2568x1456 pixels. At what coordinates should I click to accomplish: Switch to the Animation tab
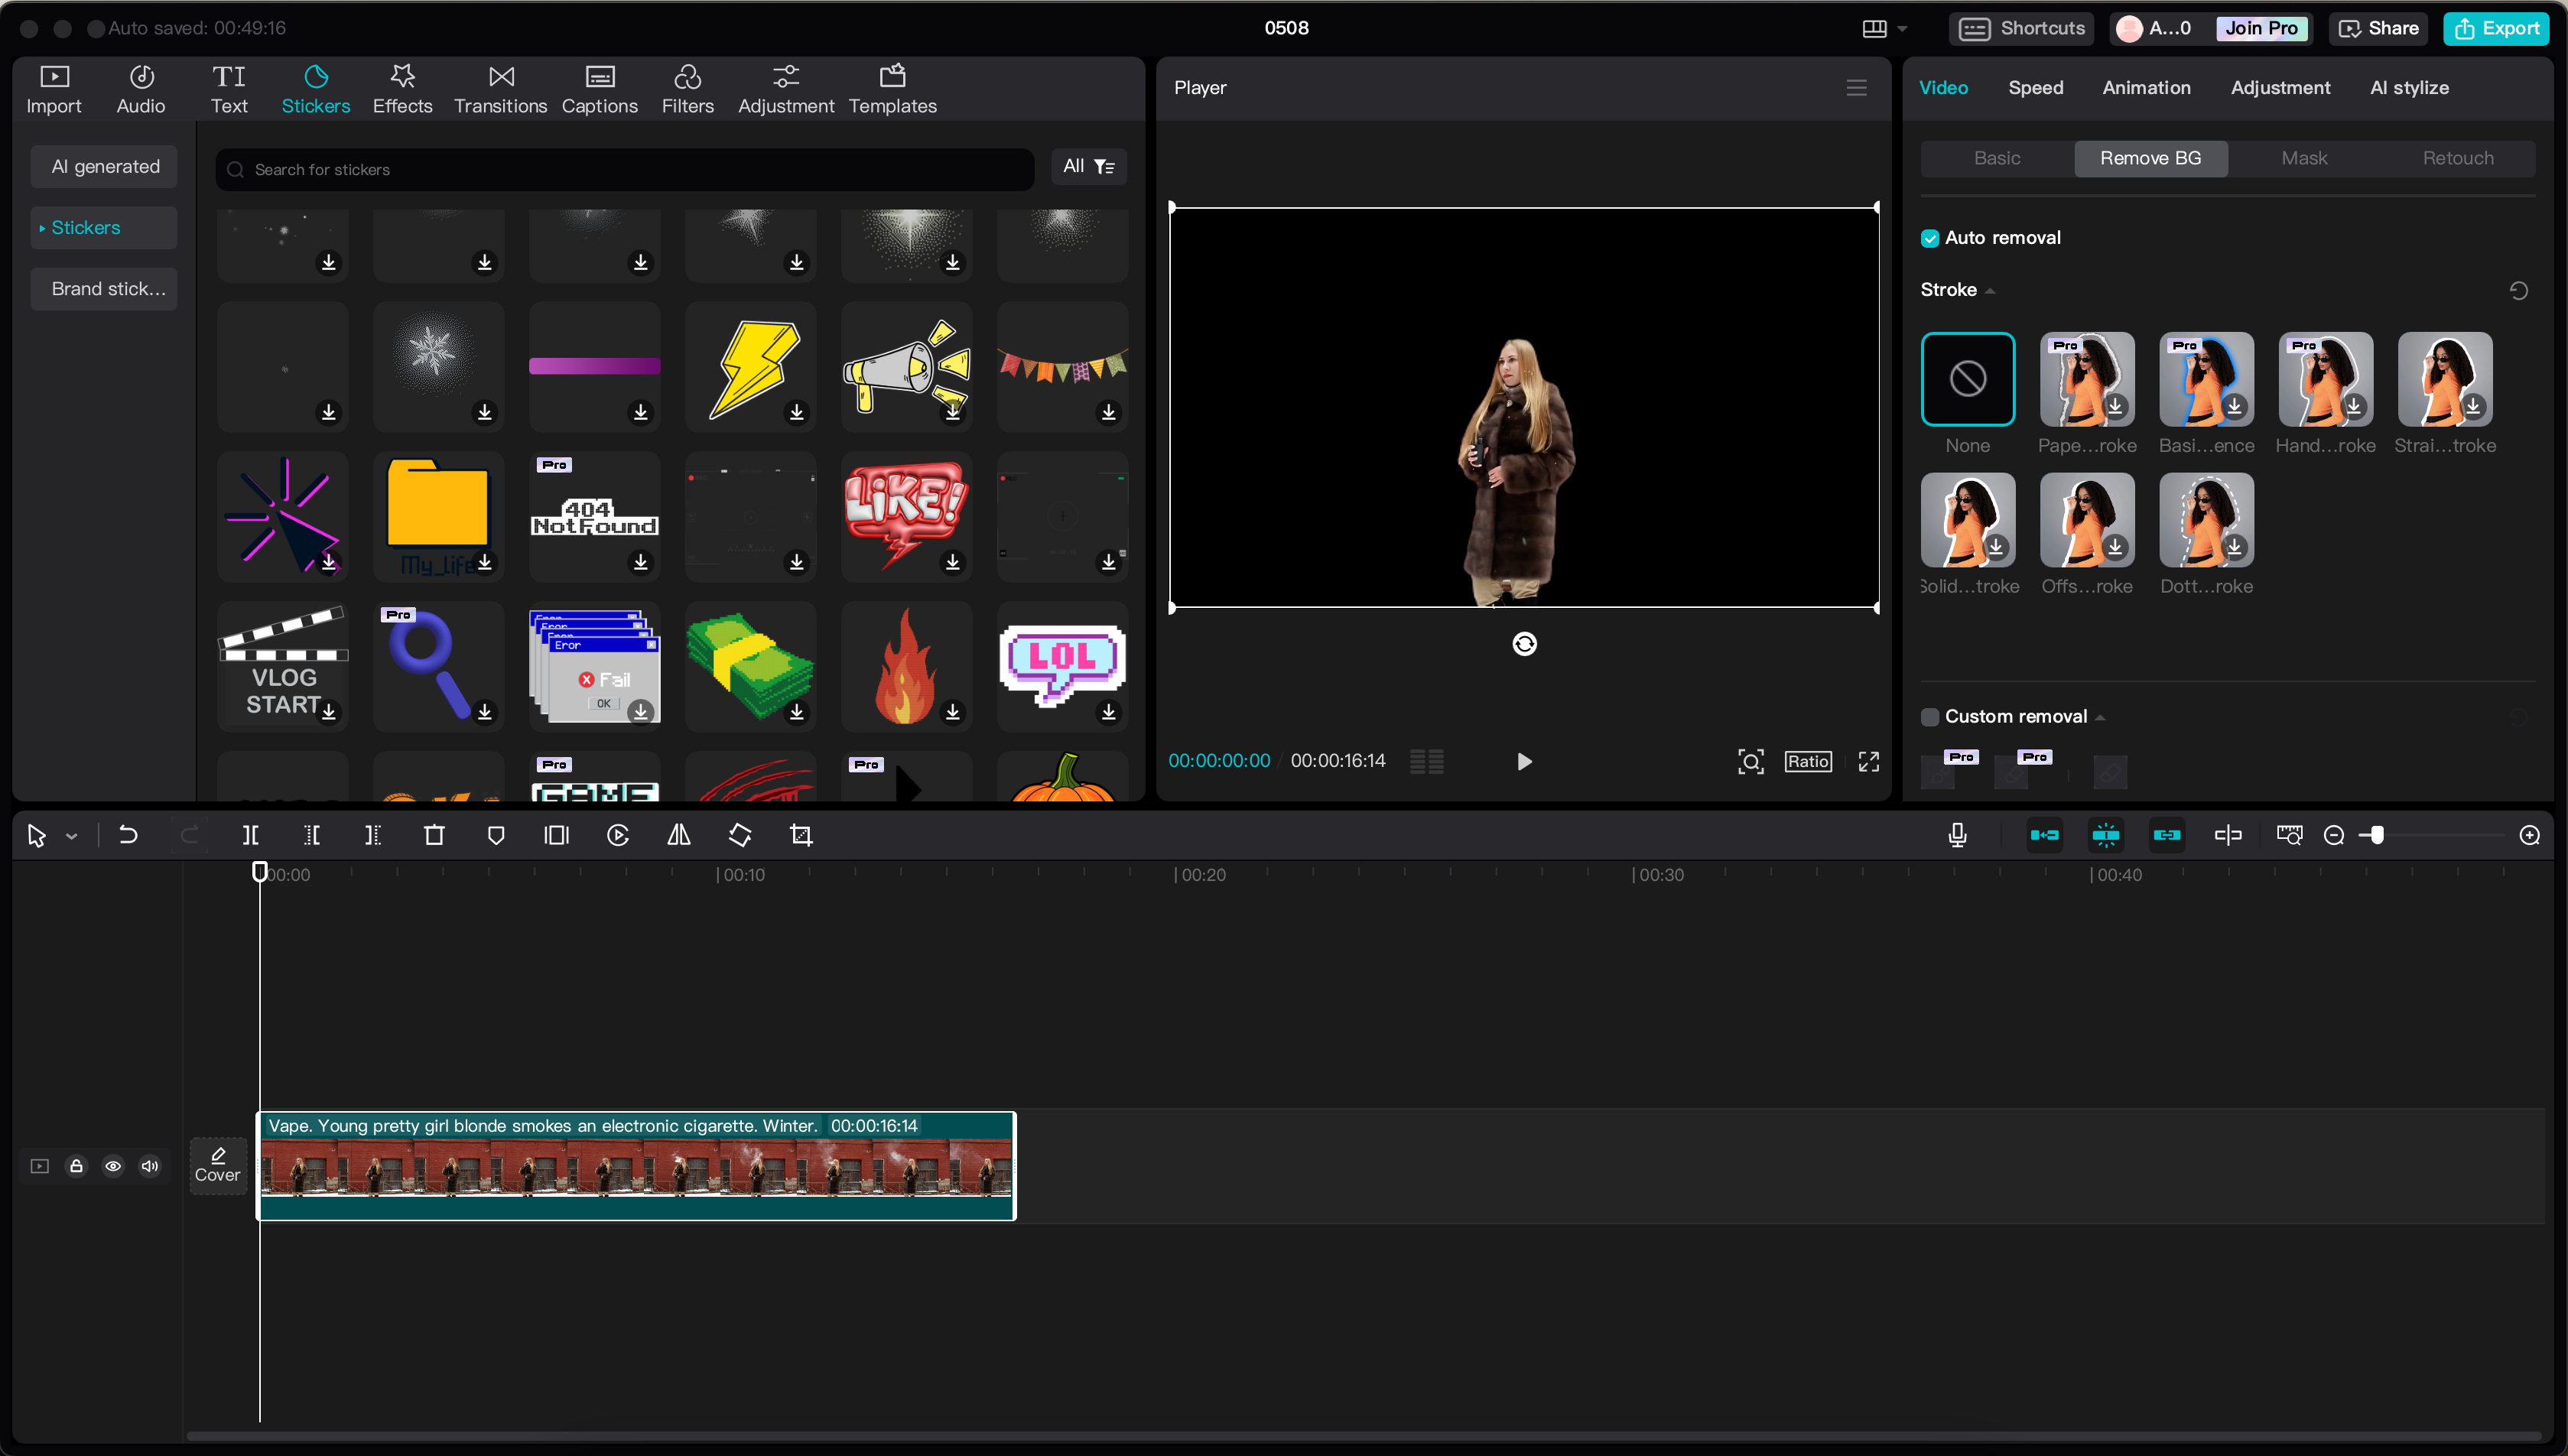tap(2146, 88)
